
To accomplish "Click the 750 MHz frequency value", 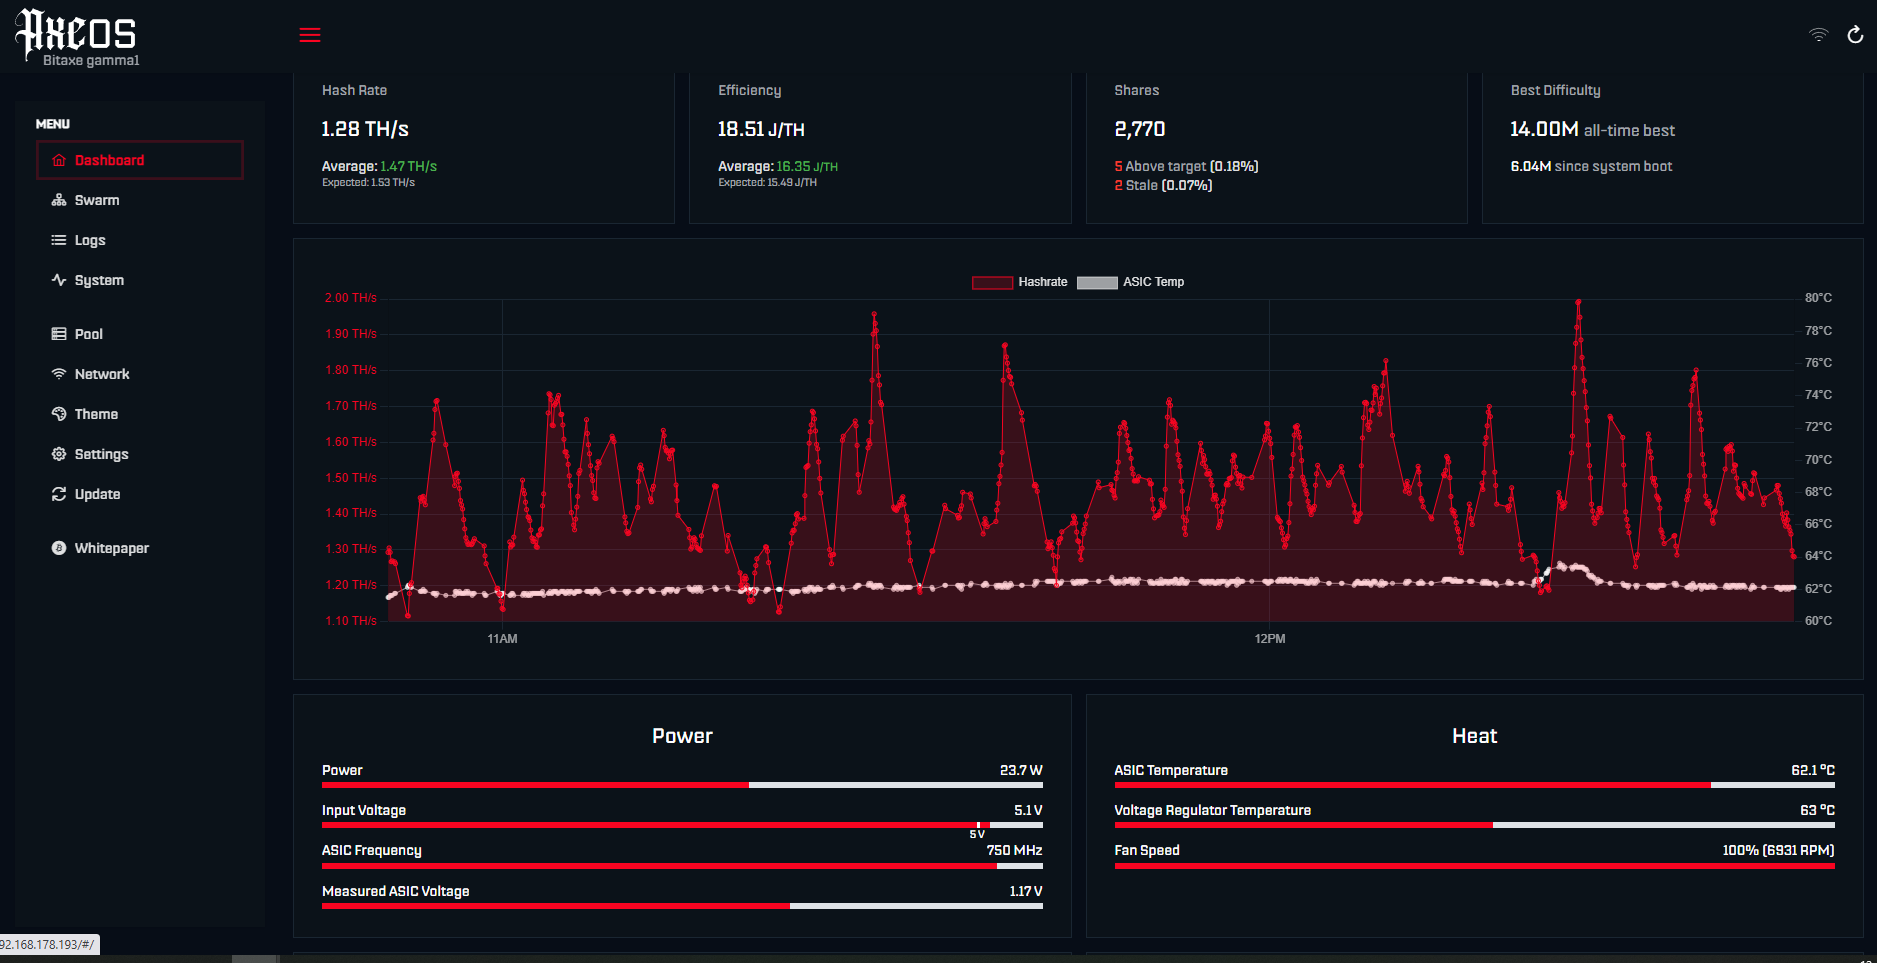I will tap(1014, 850).
